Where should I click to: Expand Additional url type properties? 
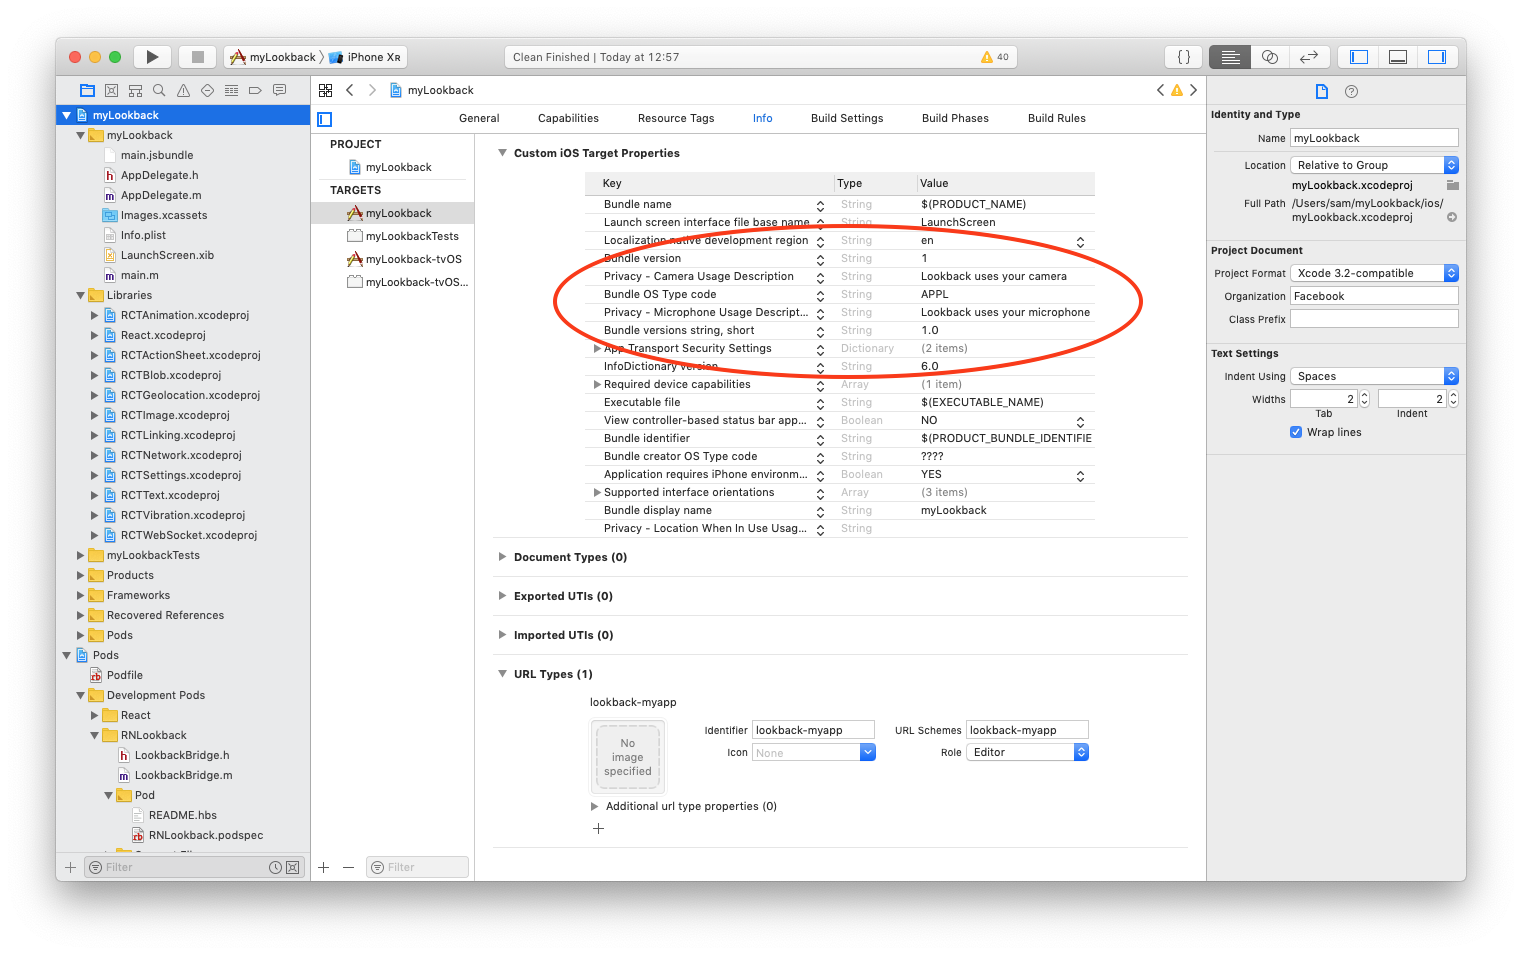[595, 806]
